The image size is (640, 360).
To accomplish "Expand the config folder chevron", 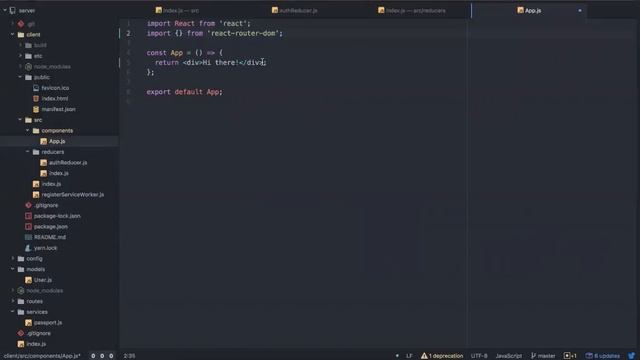I will (x=13, y=258).
